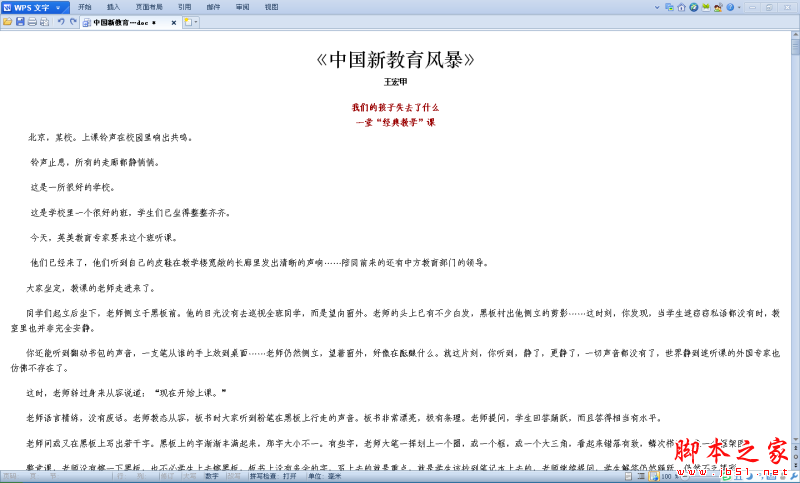This screenshot has height=483, width=800.
Task: Toggle 拼写检查 status in status bar
Action: pos(273,476)
